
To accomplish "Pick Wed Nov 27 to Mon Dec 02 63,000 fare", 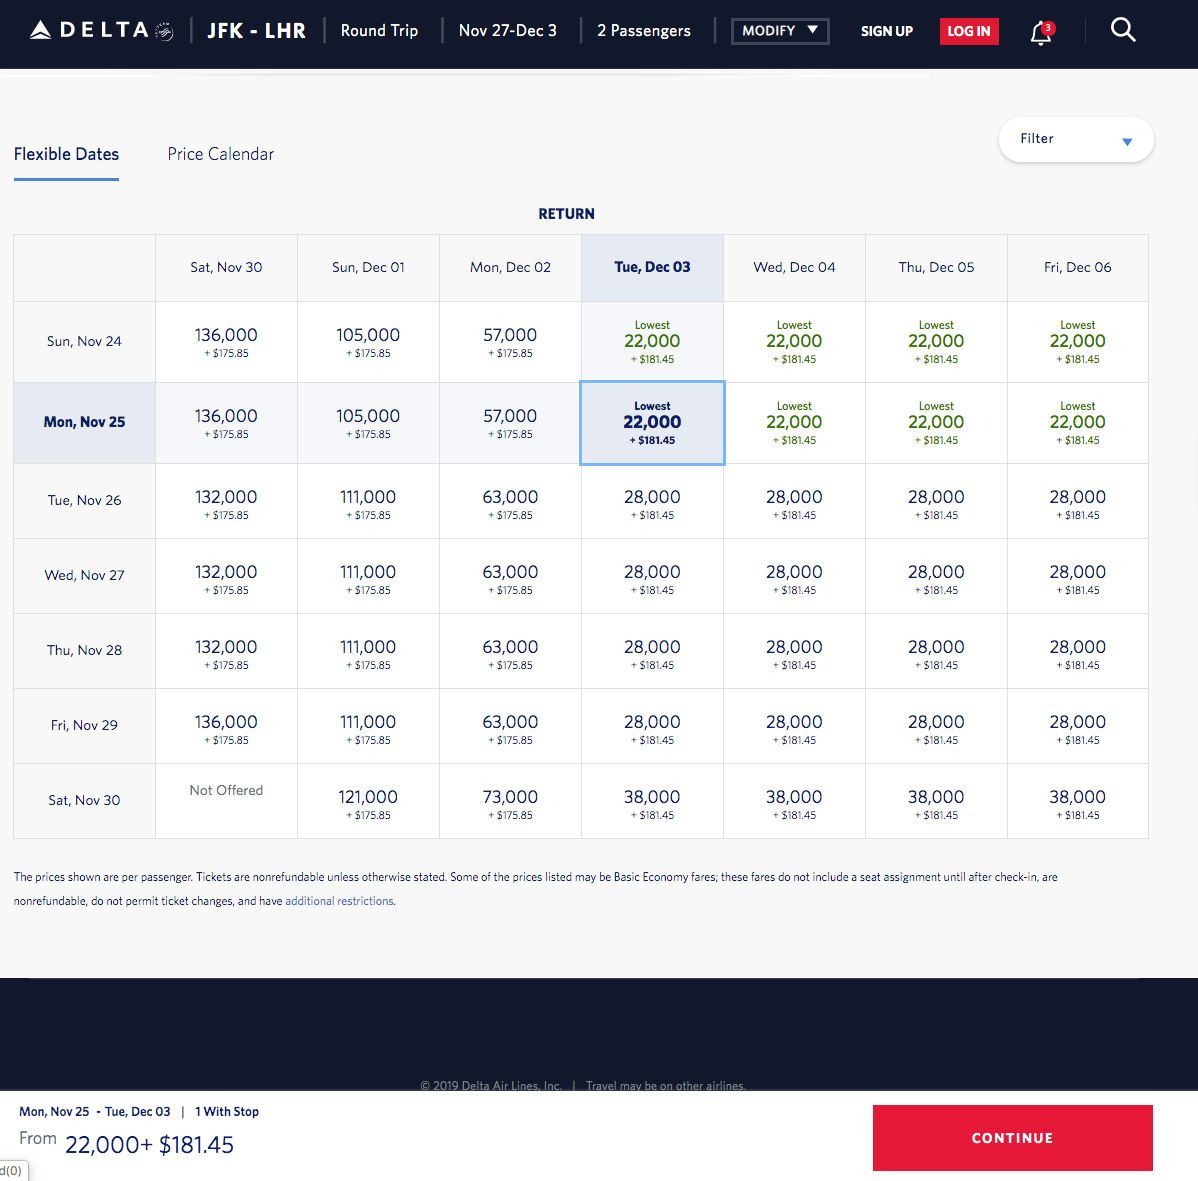I will (510, 575).
